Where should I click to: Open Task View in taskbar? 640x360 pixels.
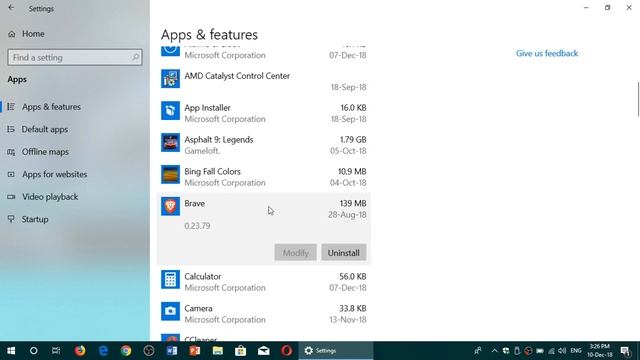pyautogui.click(x=56, y=351)
